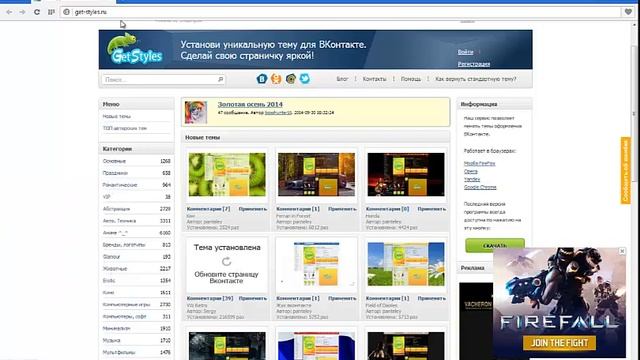Apply the Honda theme via Применить

click(431, 209)
